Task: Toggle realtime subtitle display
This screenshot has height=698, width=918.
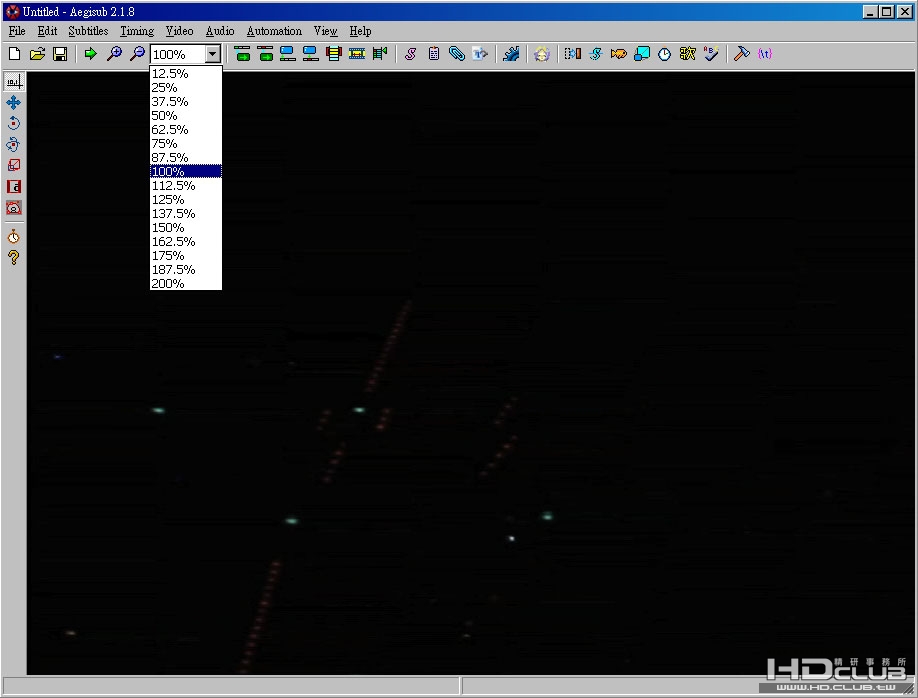Action: click(14, 237)
